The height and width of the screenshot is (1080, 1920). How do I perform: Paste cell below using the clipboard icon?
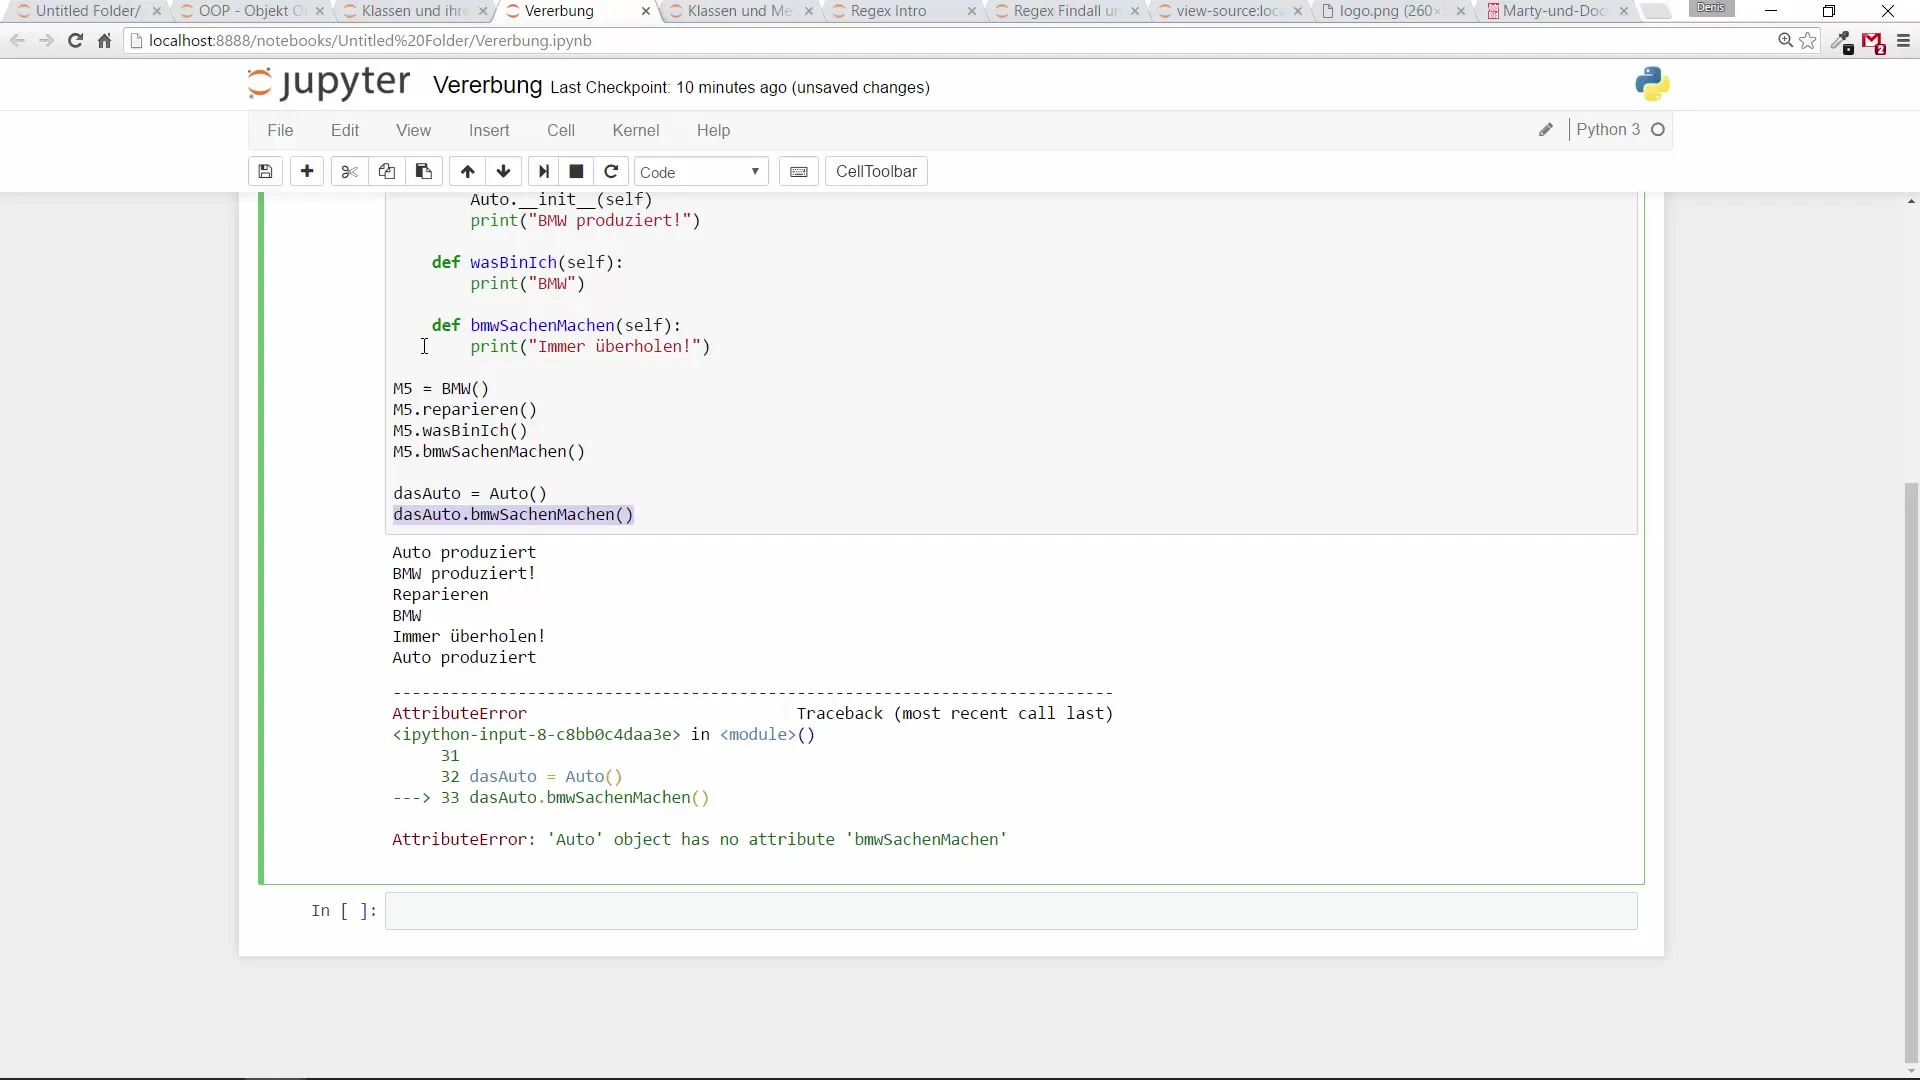coord(424,172)
